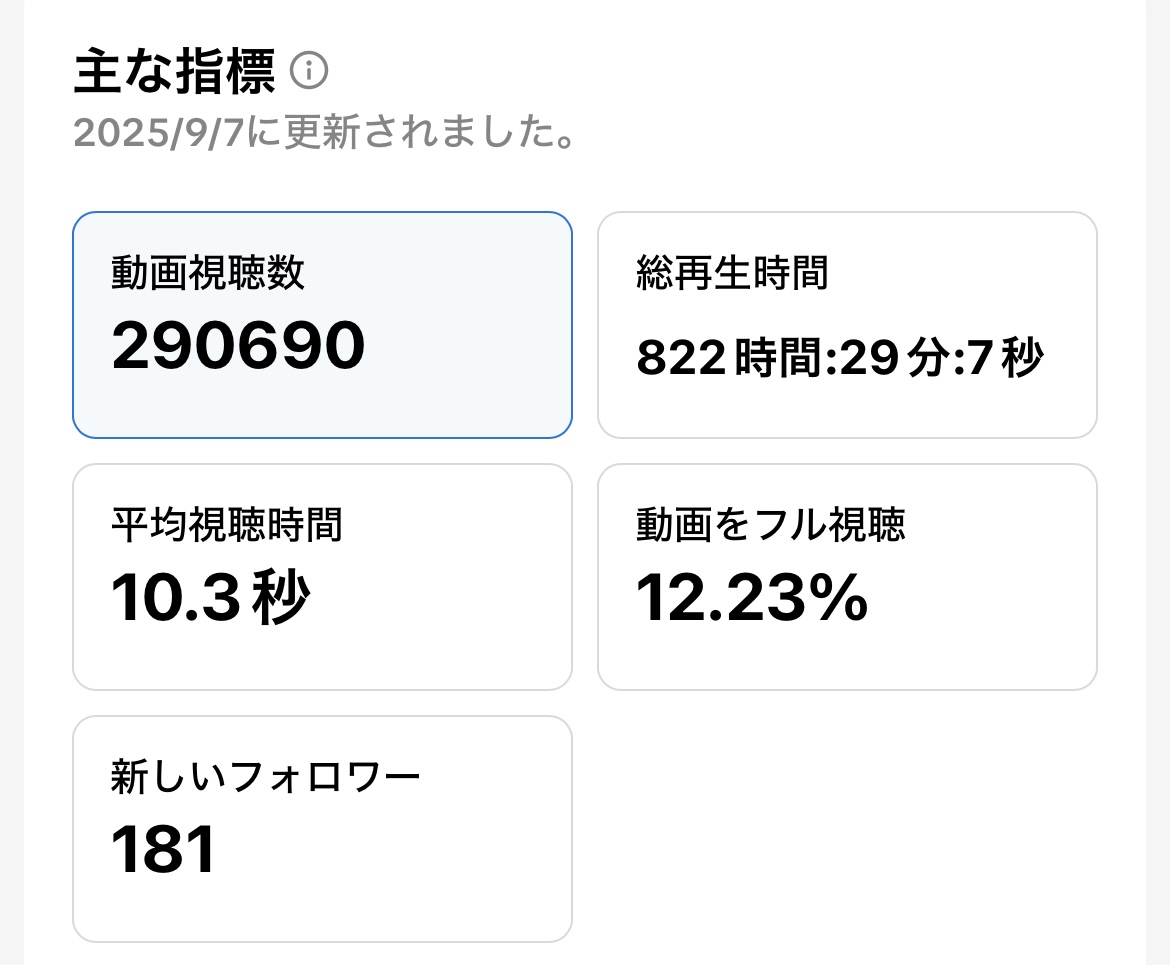Click the circled info icon beside the heading
The height and width of the screenshot is (965, 1170).
pos(311,70)
